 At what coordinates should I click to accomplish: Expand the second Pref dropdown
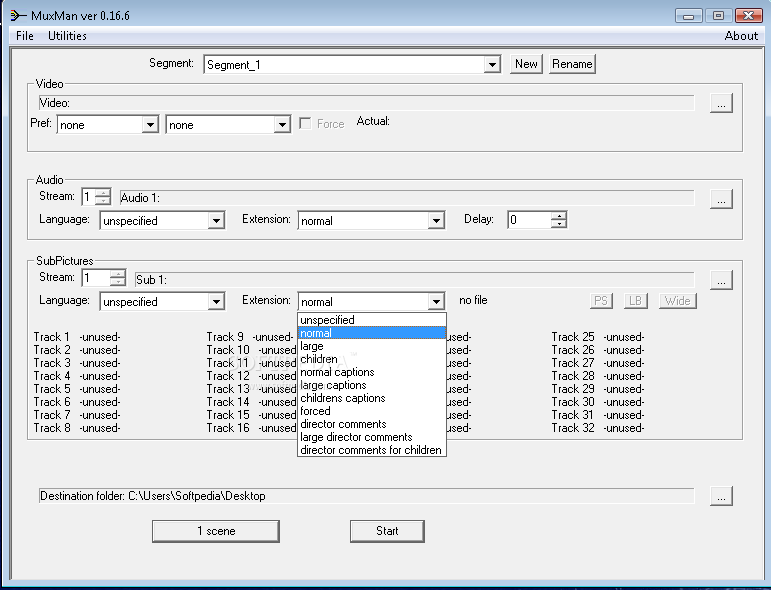coord(282,124)
